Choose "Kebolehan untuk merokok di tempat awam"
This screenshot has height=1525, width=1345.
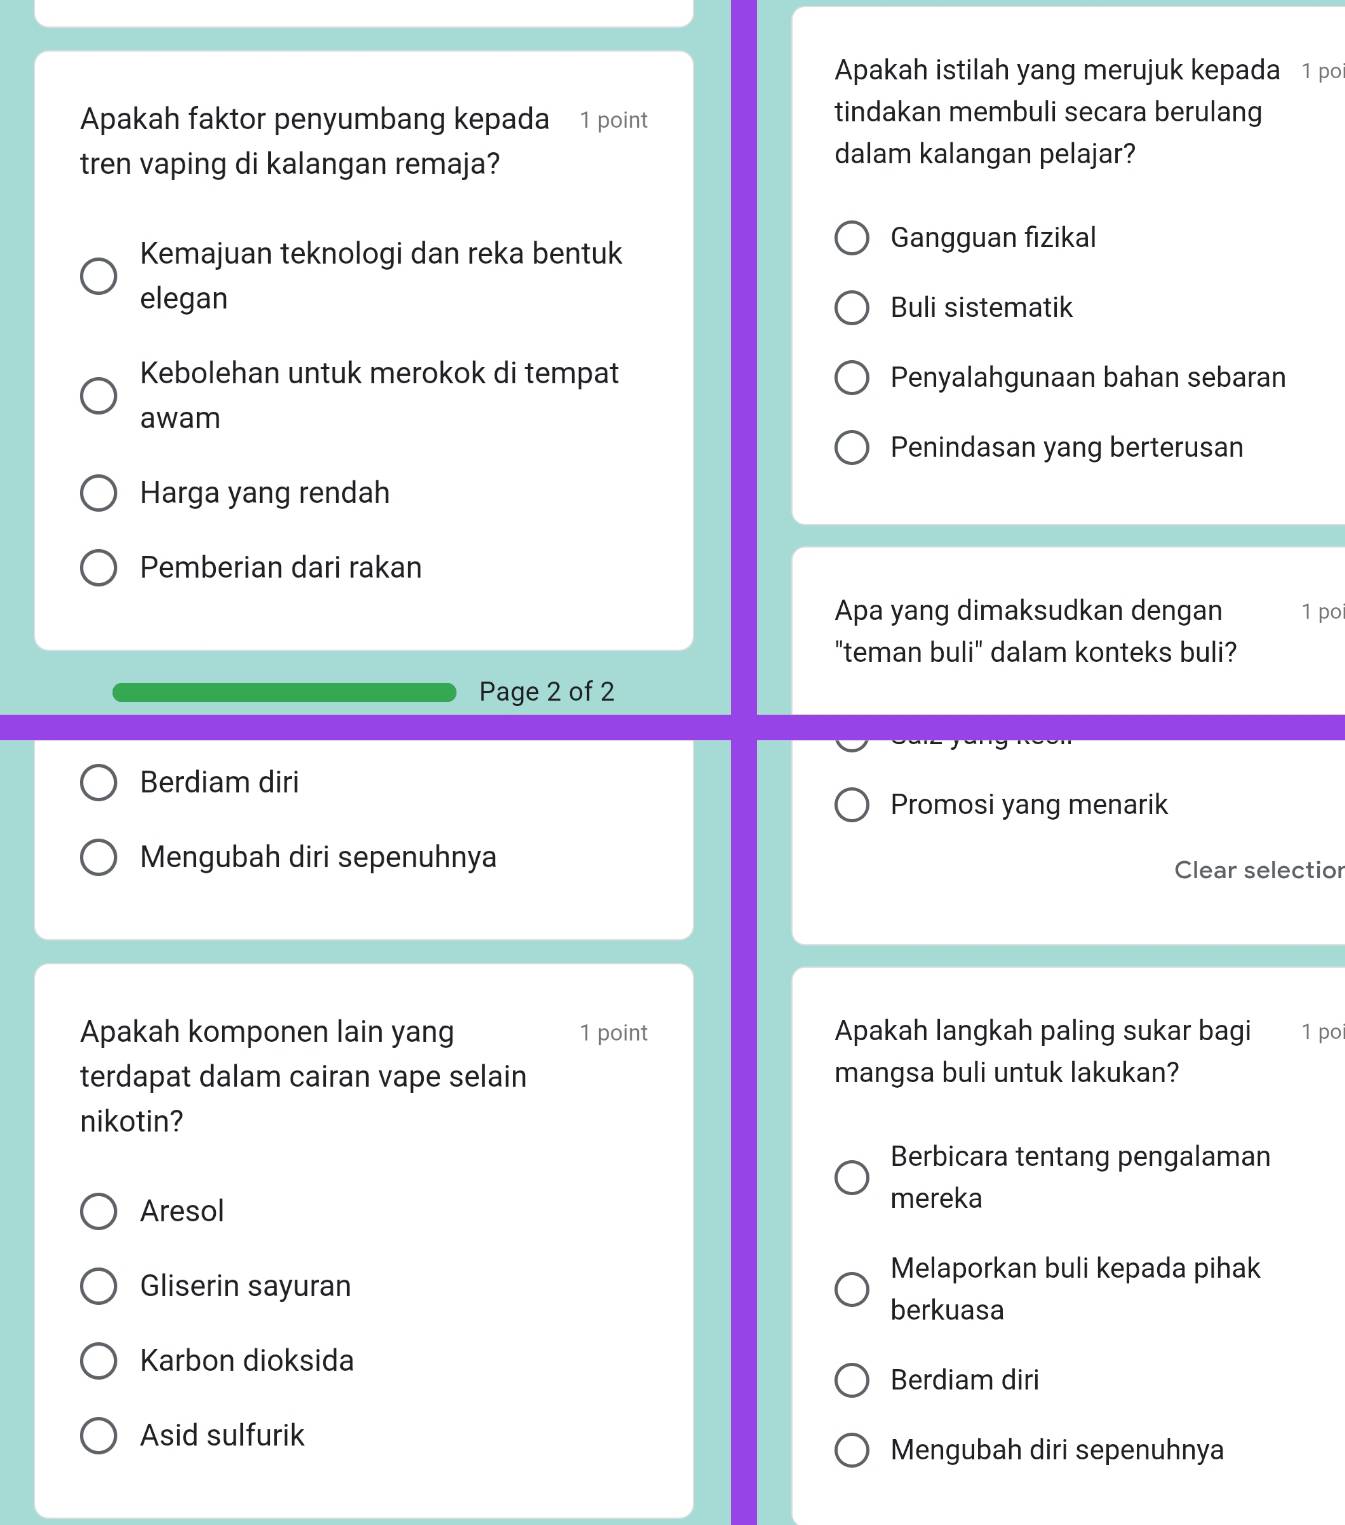[x=98, y=396]
